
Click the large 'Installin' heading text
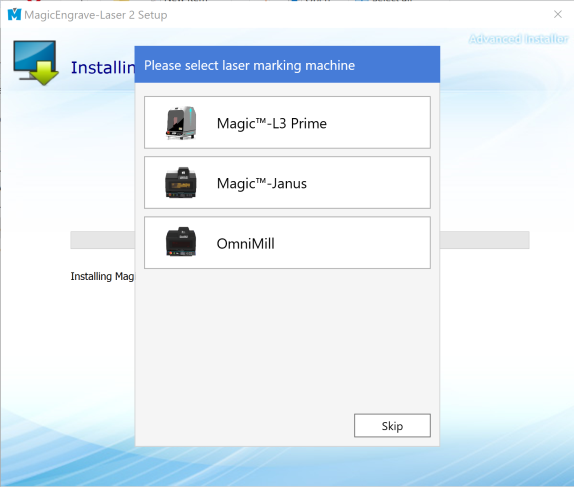(103, 68)
